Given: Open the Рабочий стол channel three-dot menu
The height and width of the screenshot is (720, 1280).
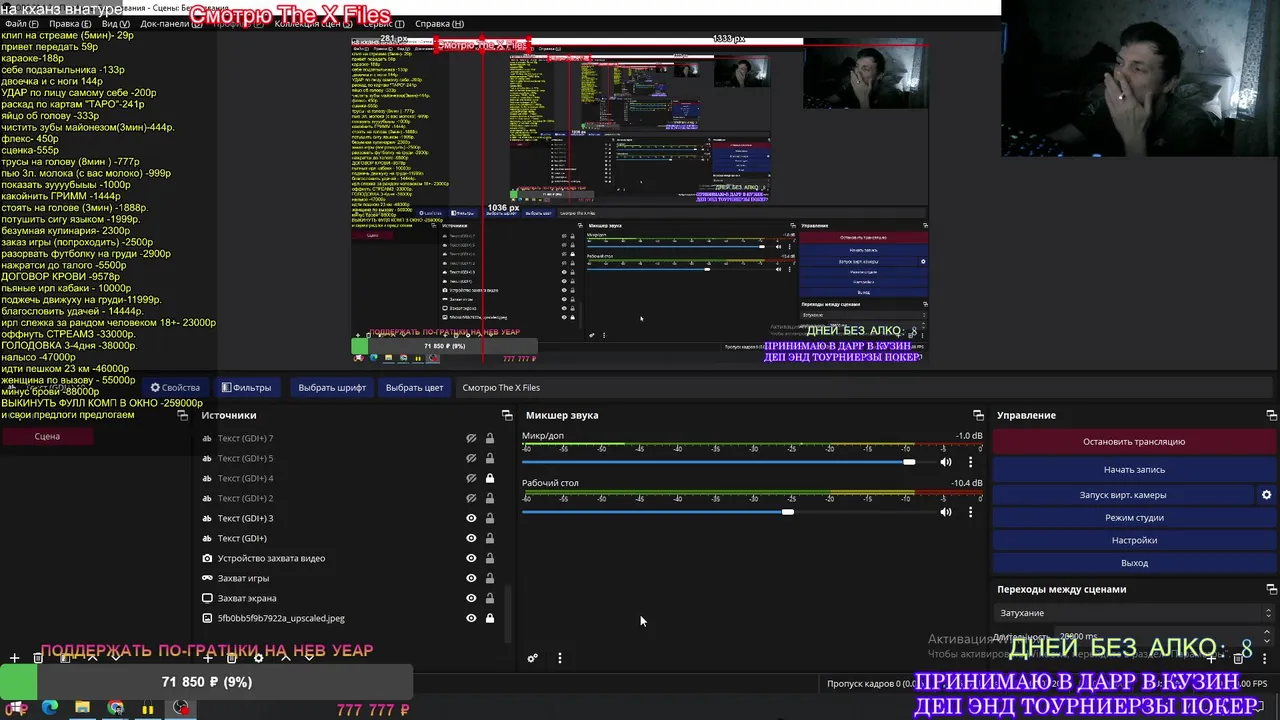Looking at the screenshot, I should (970, 512).
